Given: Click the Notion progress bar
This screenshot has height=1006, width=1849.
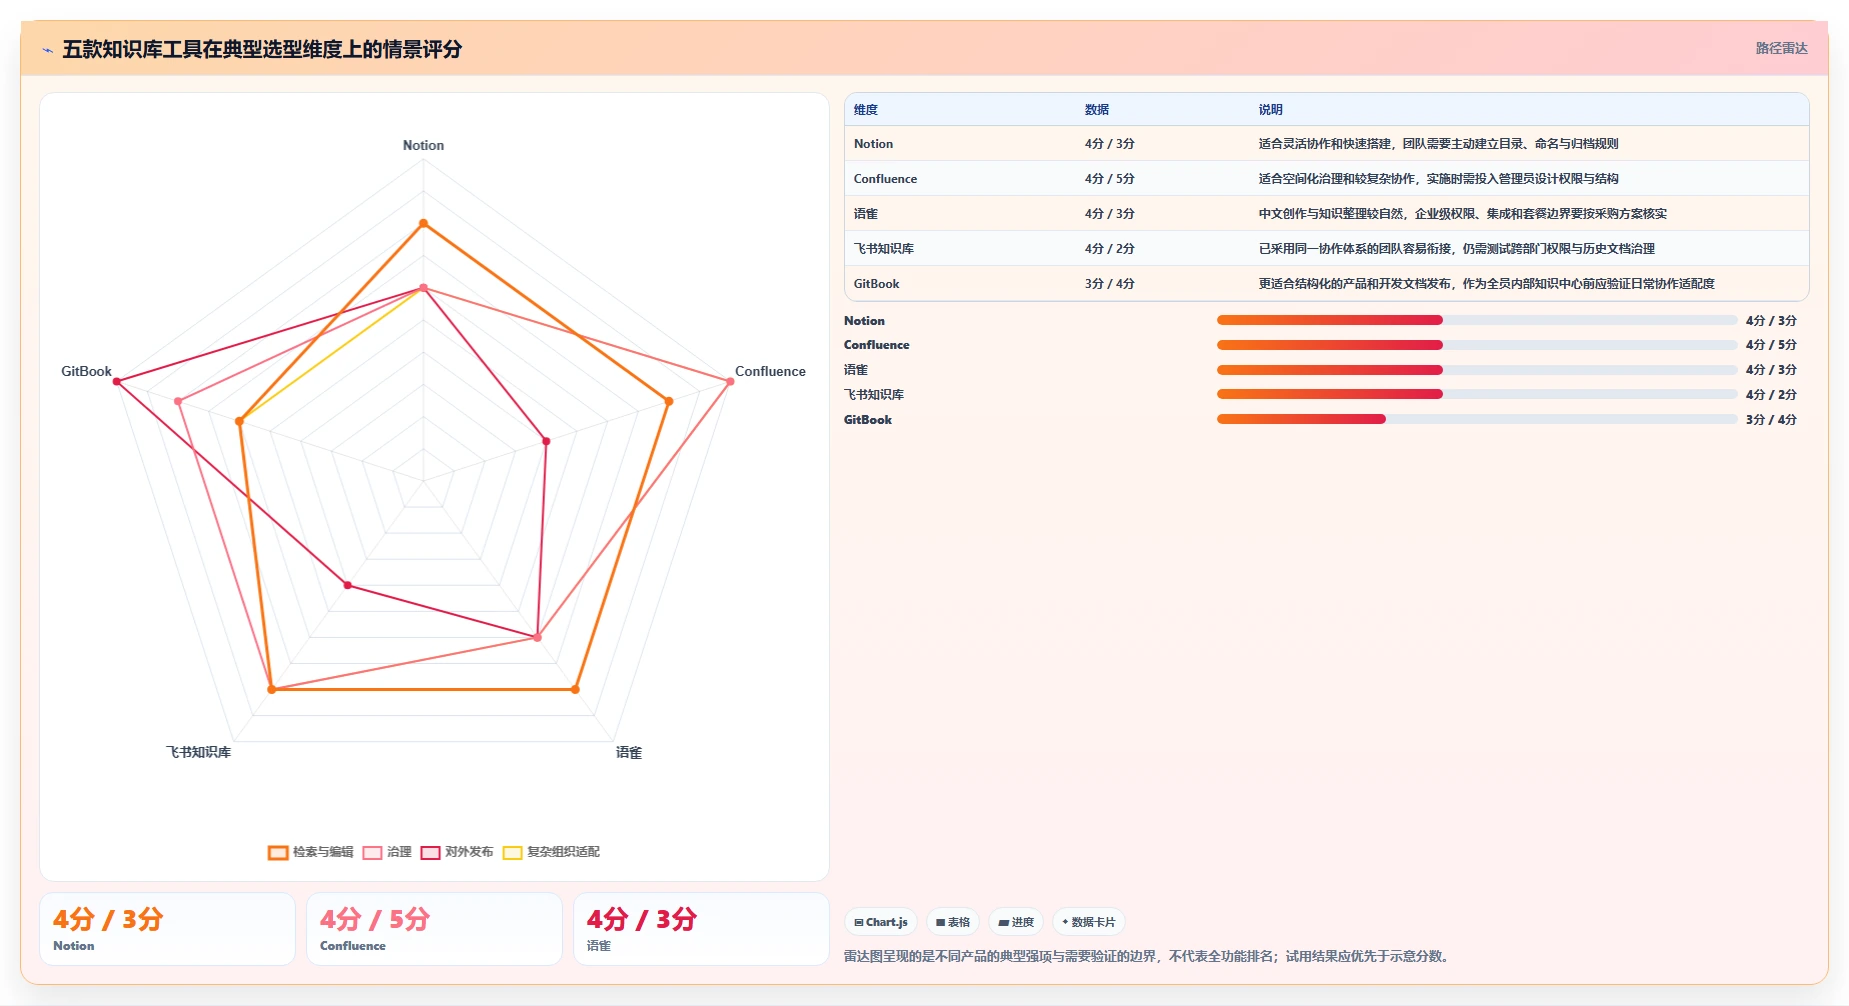Looking at the screenshot, I should (1476, 320).
